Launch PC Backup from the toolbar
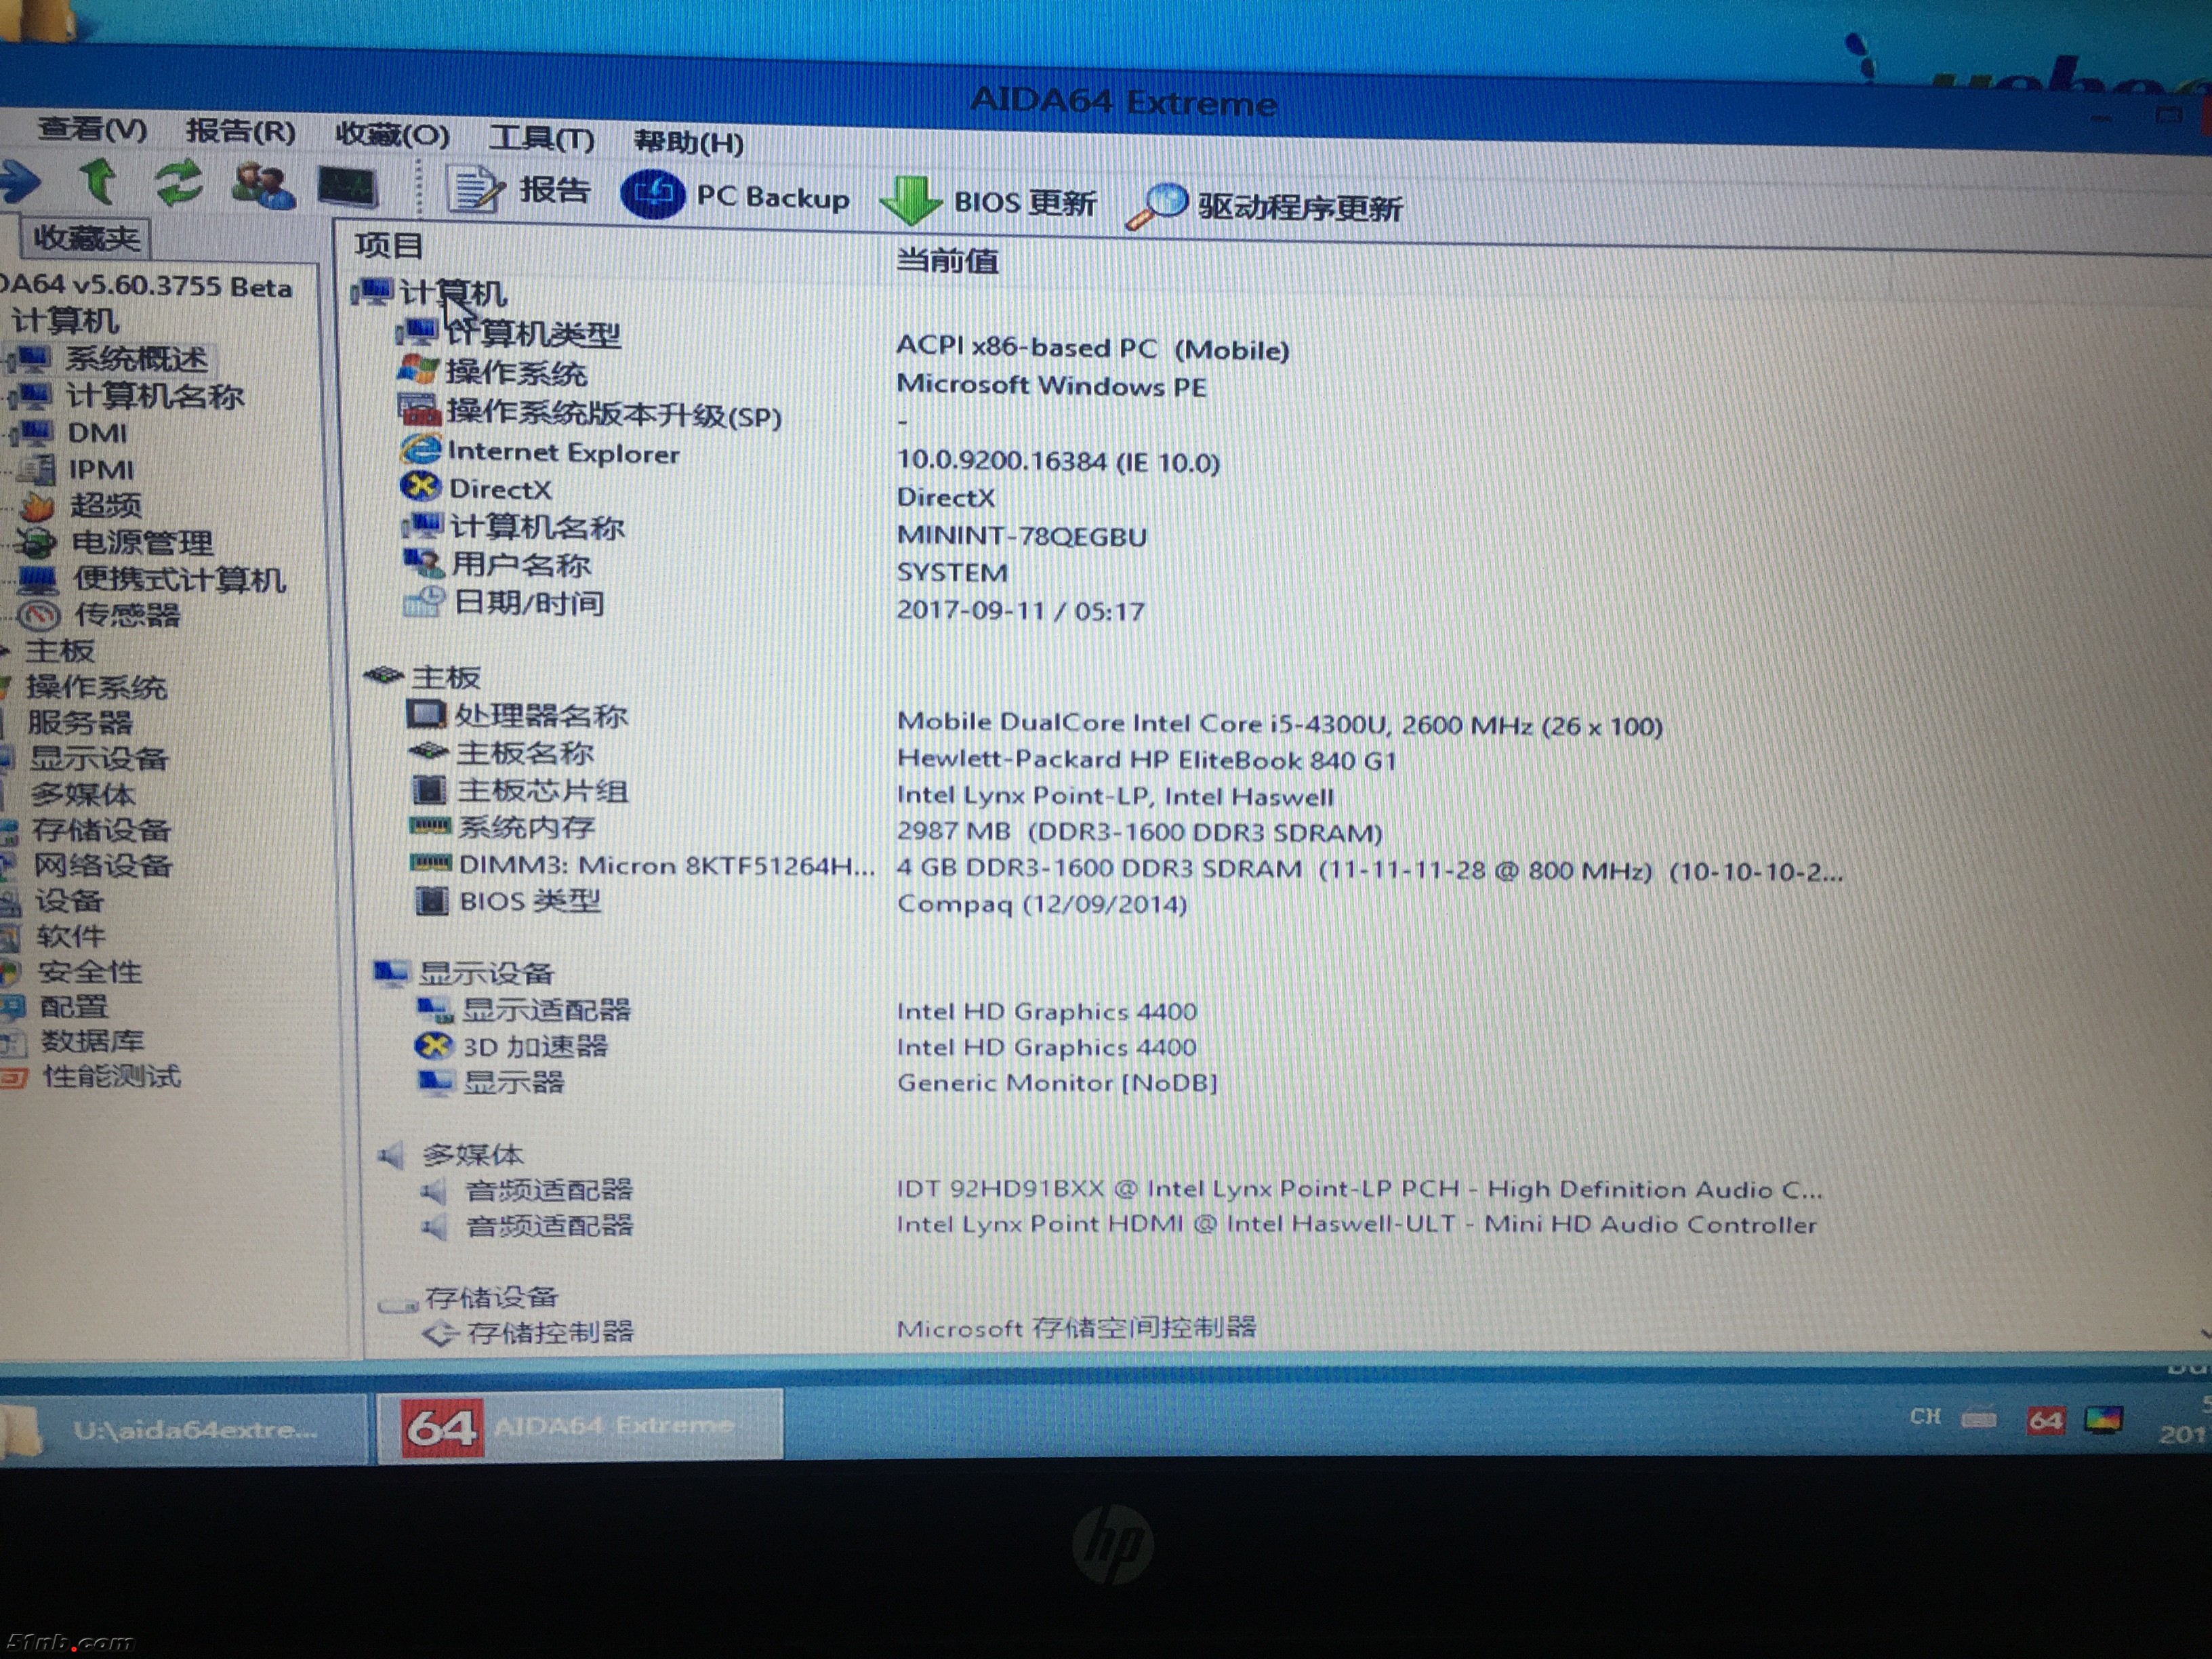Viewport: 2212px width, 1659px height. 735,195
